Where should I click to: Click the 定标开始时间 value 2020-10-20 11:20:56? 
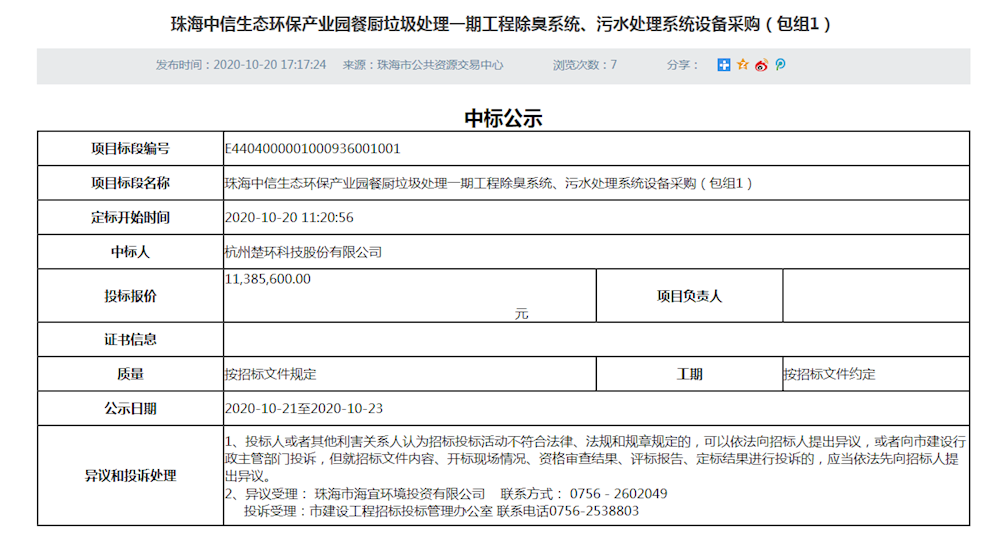tap(289, 218)
